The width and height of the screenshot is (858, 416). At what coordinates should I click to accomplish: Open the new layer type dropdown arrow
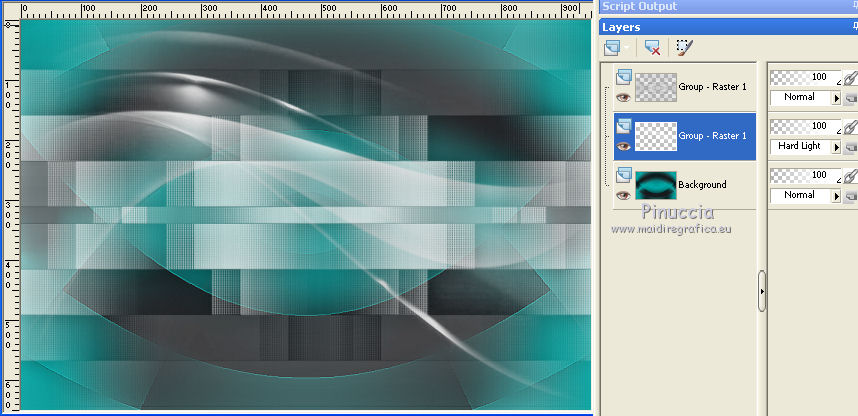627,48
